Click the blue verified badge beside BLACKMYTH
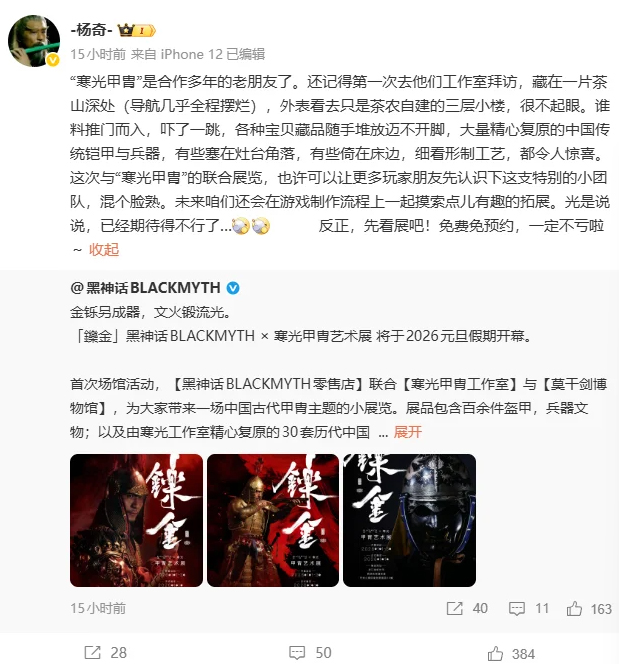This screenshot has width=619, height=664. [x=233, y=288]
